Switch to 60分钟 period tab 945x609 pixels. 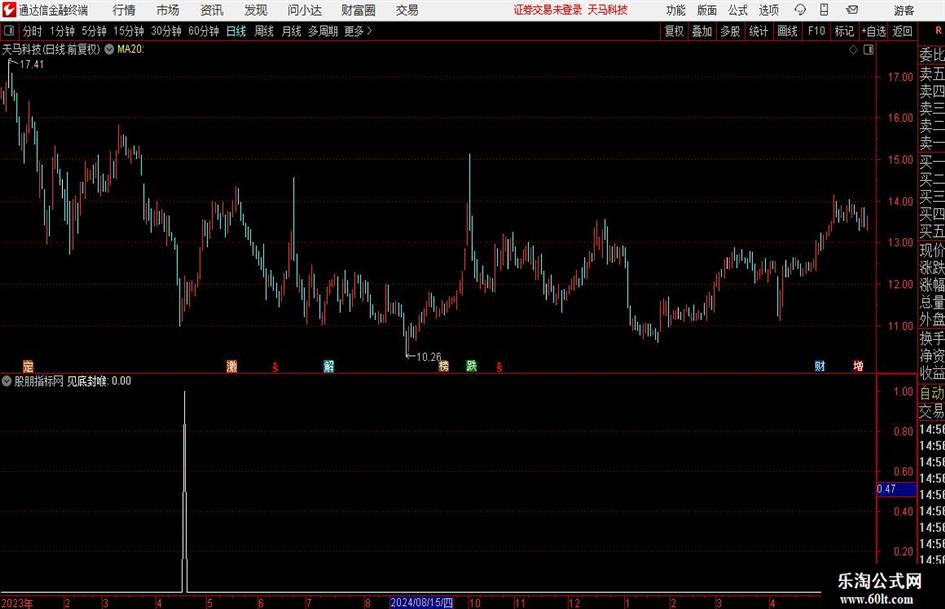click(204, 31)
